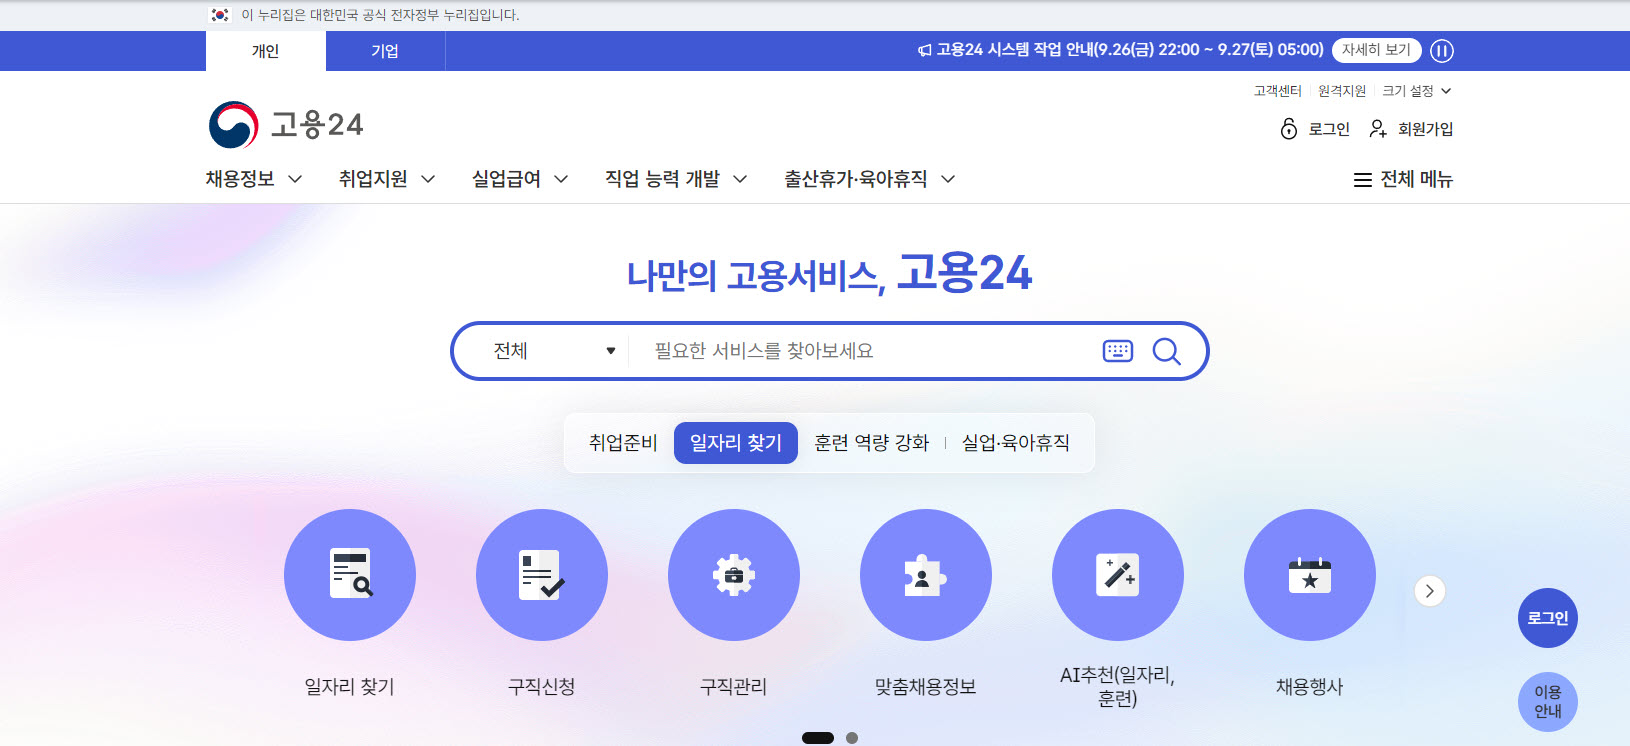Screen dimensions: 1630x746
Task: Expand the 크기 설정 dropdown
Action: click(x=1416, y=91)
